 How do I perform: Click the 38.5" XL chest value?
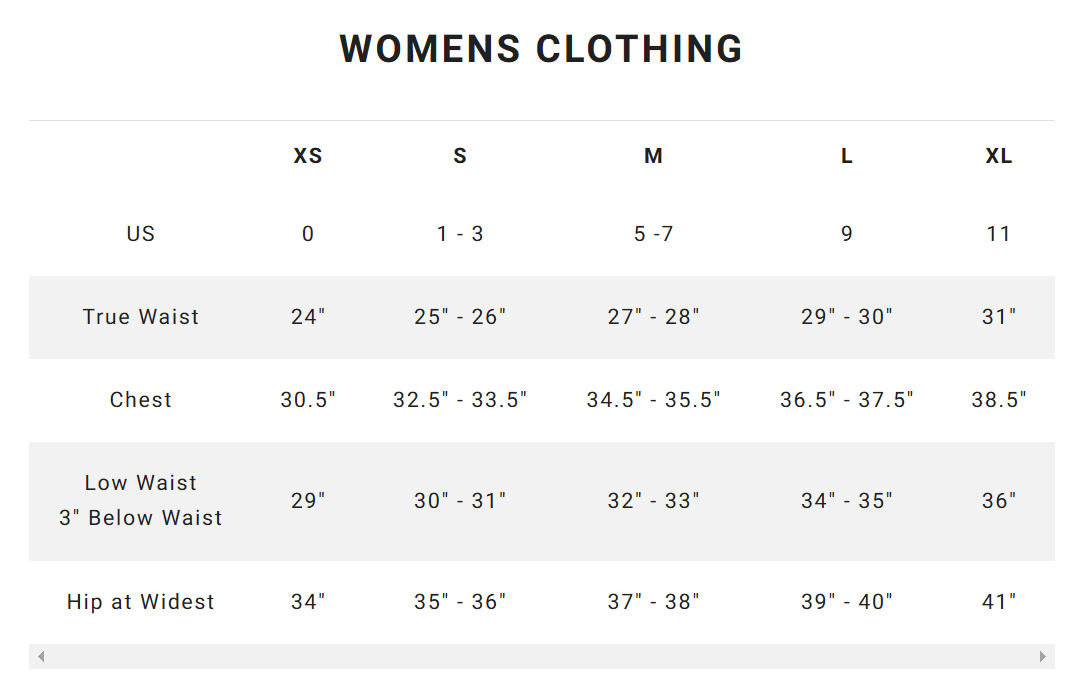tap(998, 400)
